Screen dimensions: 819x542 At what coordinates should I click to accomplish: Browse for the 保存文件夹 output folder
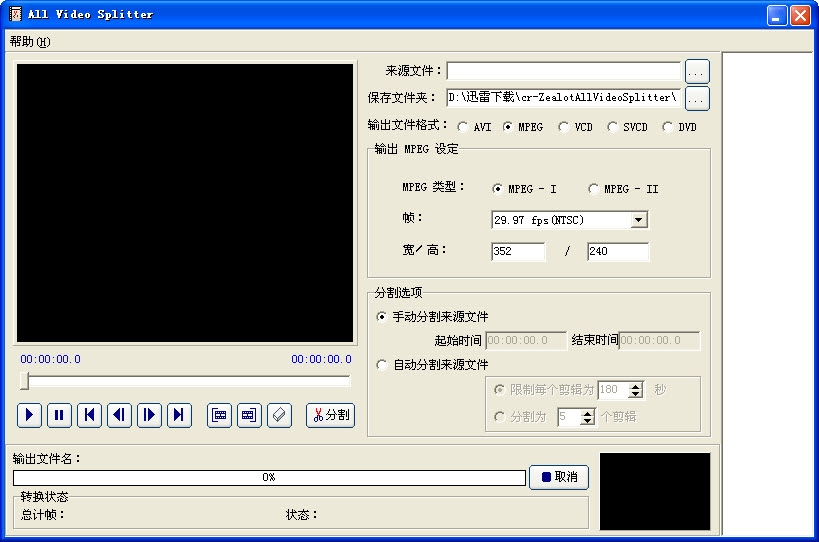[x=697, y=98]
